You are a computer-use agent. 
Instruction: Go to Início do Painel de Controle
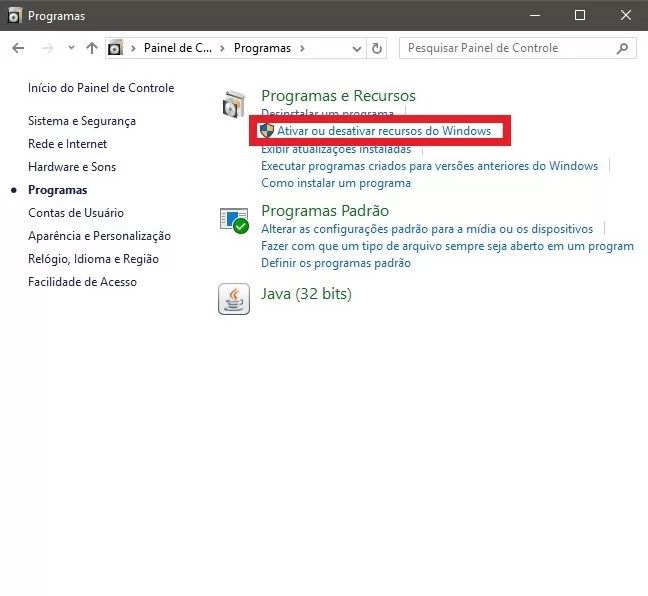coord(101,88)
